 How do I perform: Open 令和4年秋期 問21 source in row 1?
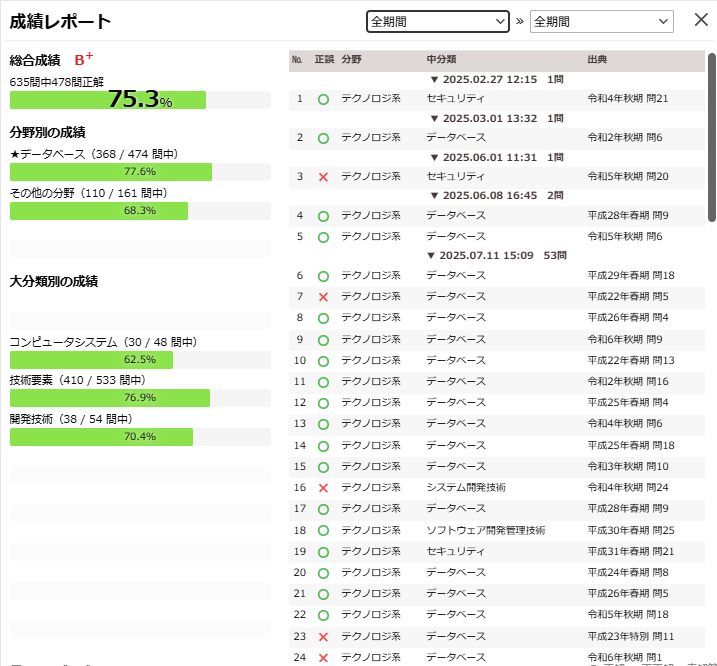point(628,98)
